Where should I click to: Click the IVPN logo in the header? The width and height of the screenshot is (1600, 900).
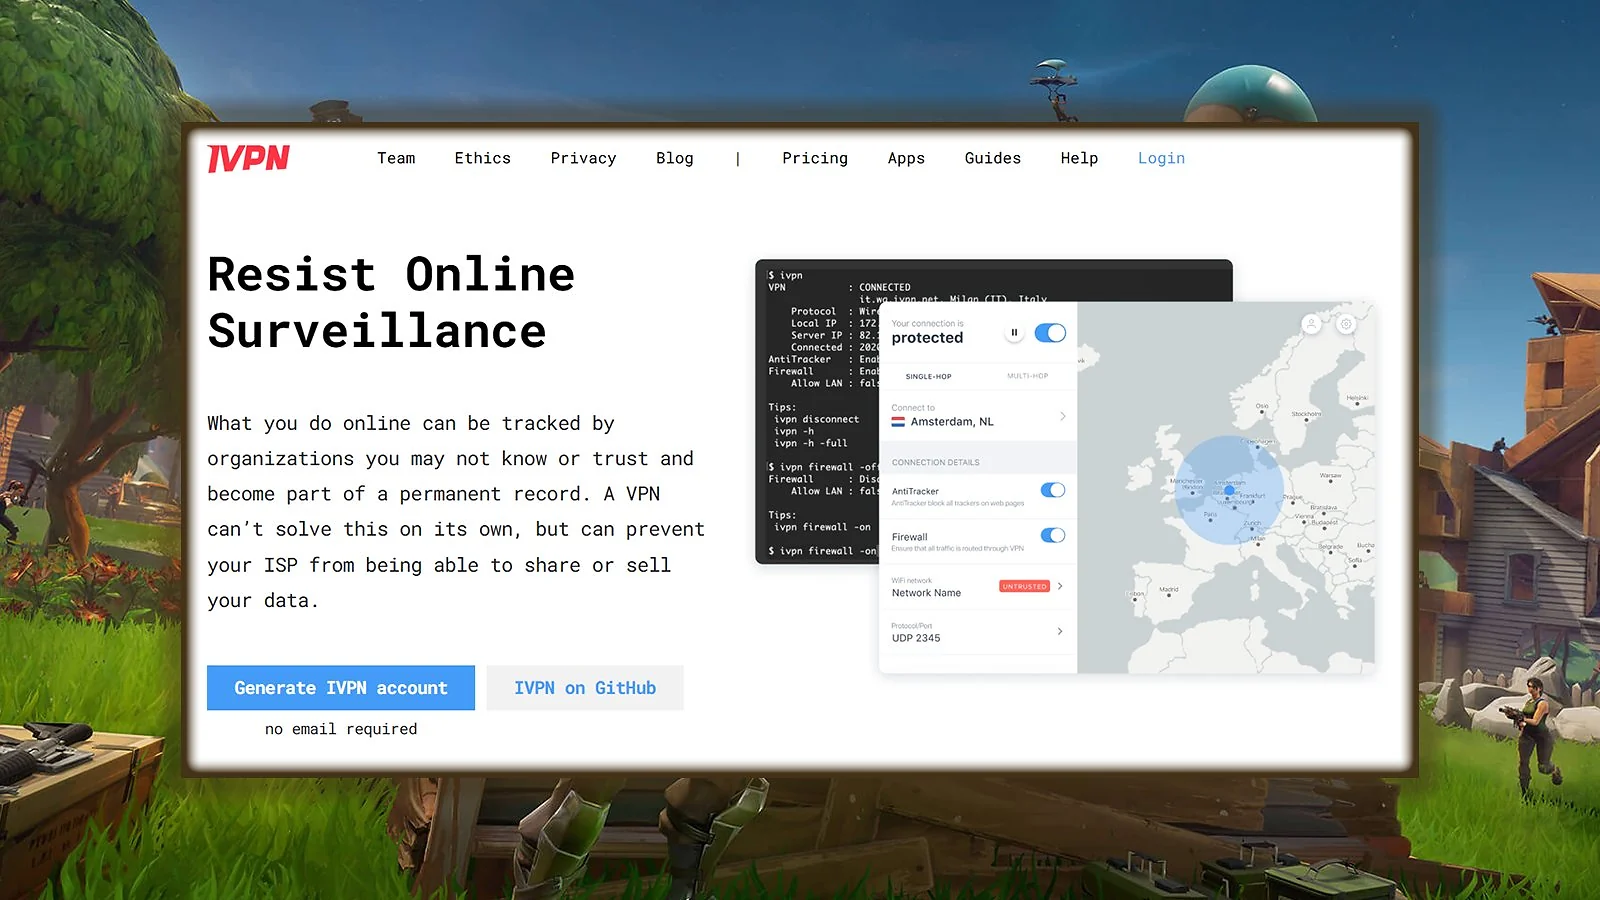[248, 158]
